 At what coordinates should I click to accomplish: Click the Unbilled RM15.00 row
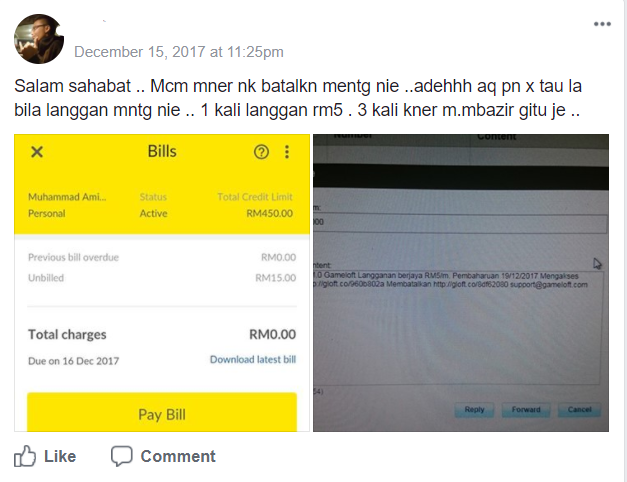(x=162, y=278)
